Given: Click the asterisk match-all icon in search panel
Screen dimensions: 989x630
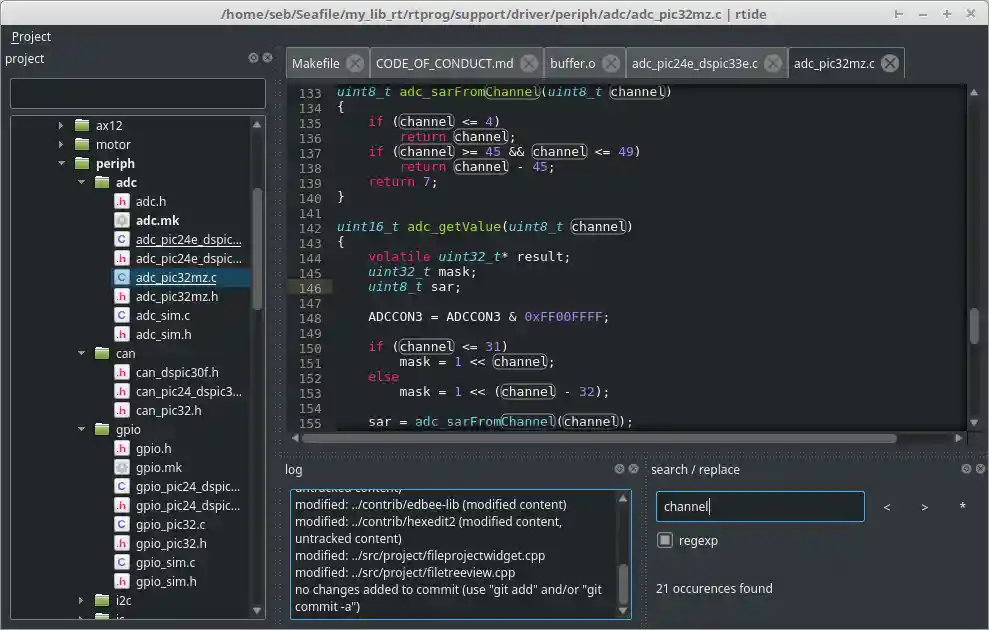Looking at the screenshot, I should [961, 506].
